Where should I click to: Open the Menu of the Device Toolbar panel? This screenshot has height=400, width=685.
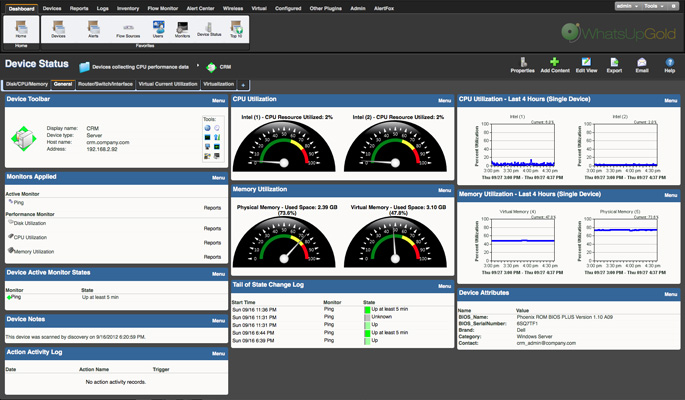point(218,101)
